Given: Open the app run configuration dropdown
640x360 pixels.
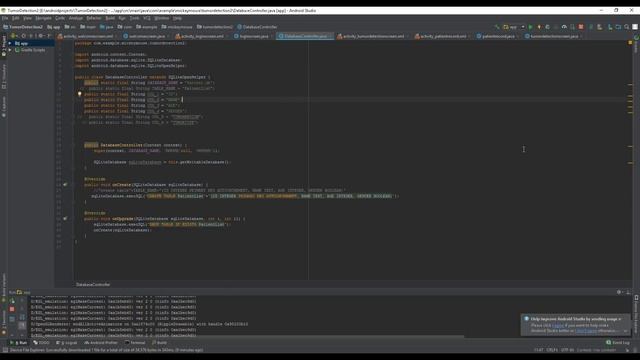Looking at the screenshot, I should 514,27.
